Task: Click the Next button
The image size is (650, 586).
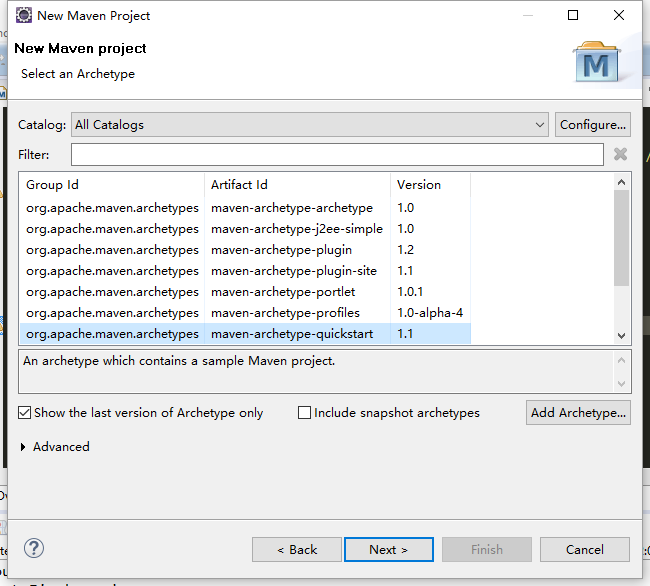Action: (x=389, y=550)
